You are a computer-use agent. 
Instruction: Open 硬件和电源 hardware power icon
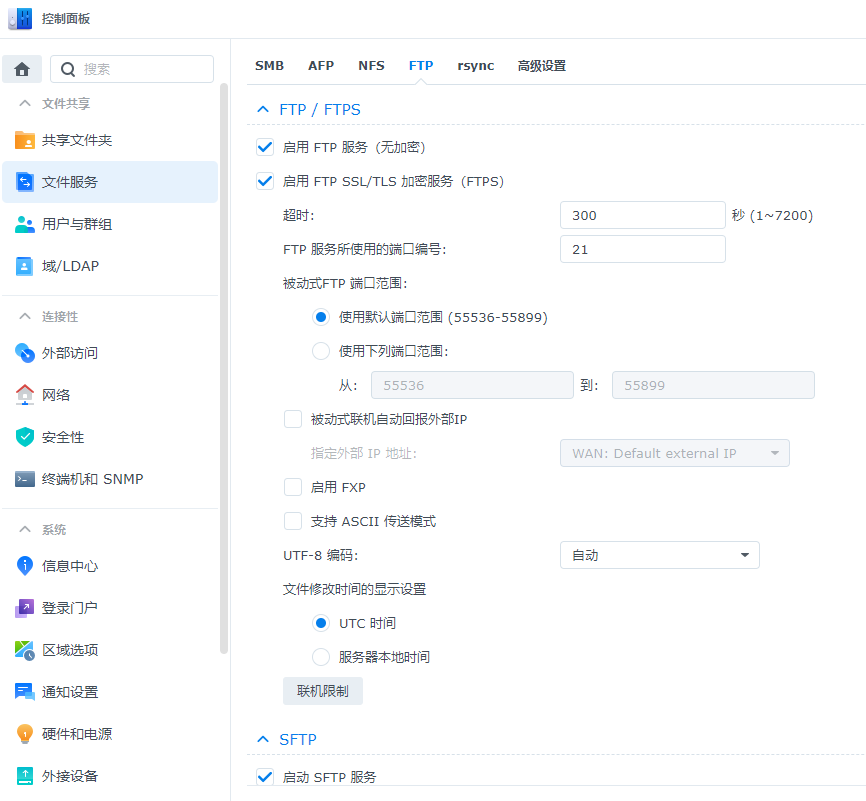(25, 734)
